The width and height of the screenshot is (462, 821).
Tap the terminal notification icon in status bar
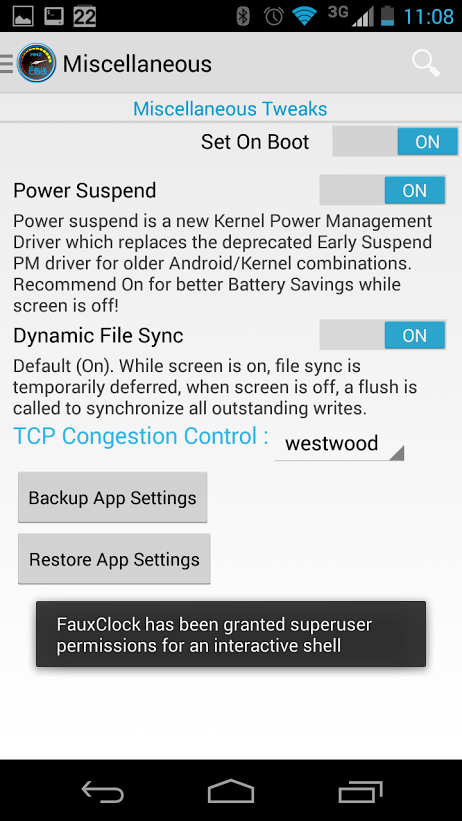[x=53, y=16]
